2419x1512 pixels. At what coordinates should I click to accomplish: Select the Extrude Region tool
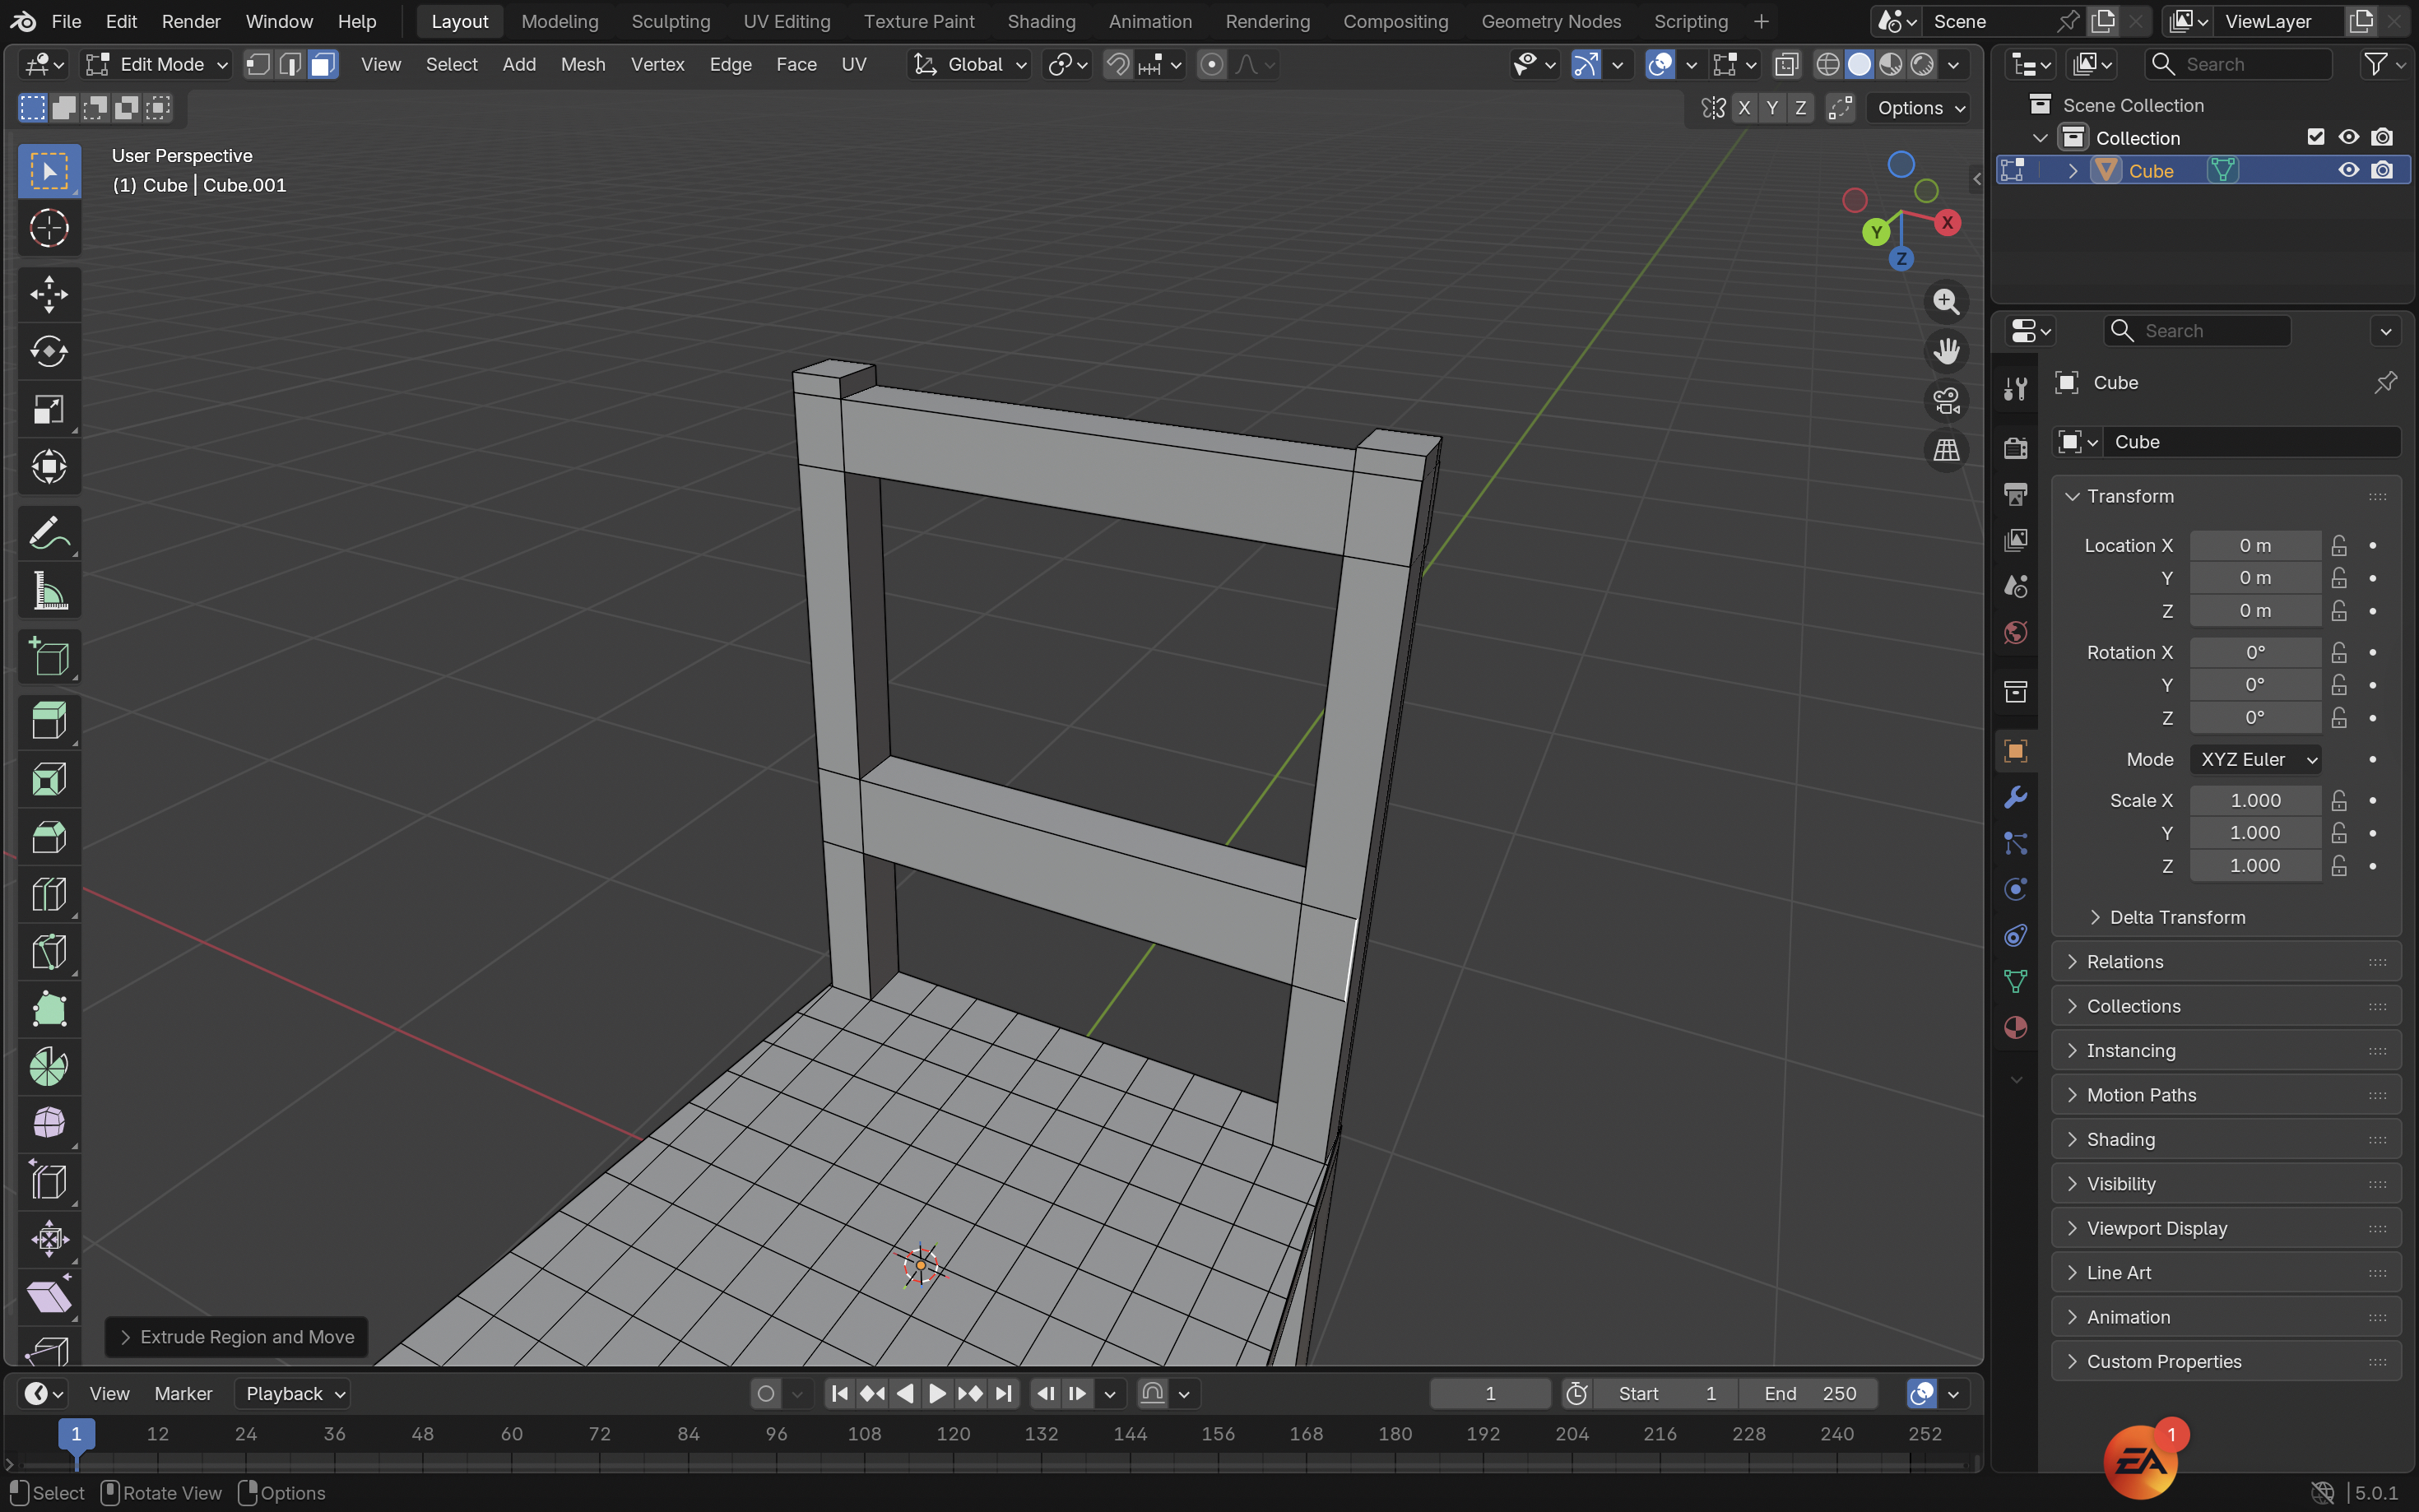point(48,721)
